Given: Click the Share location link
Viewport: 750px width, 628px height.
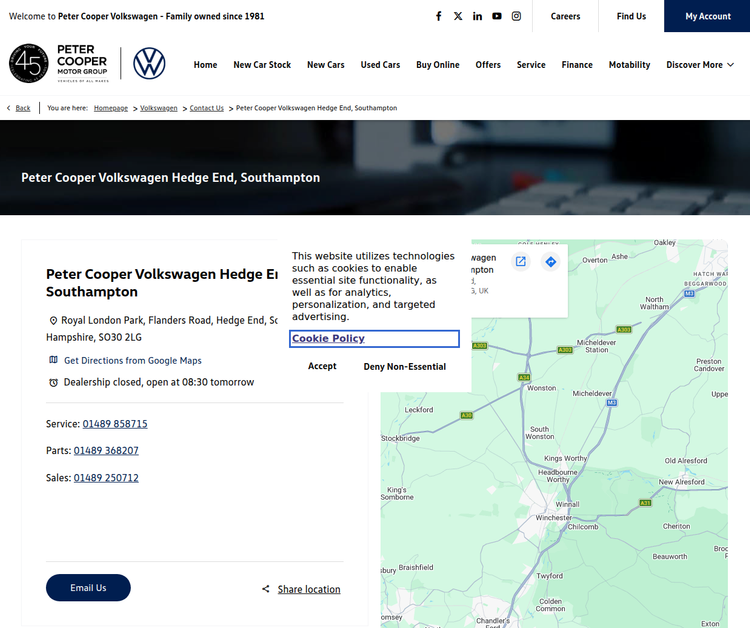Looking at the screenshot, I should click(309, 589).
